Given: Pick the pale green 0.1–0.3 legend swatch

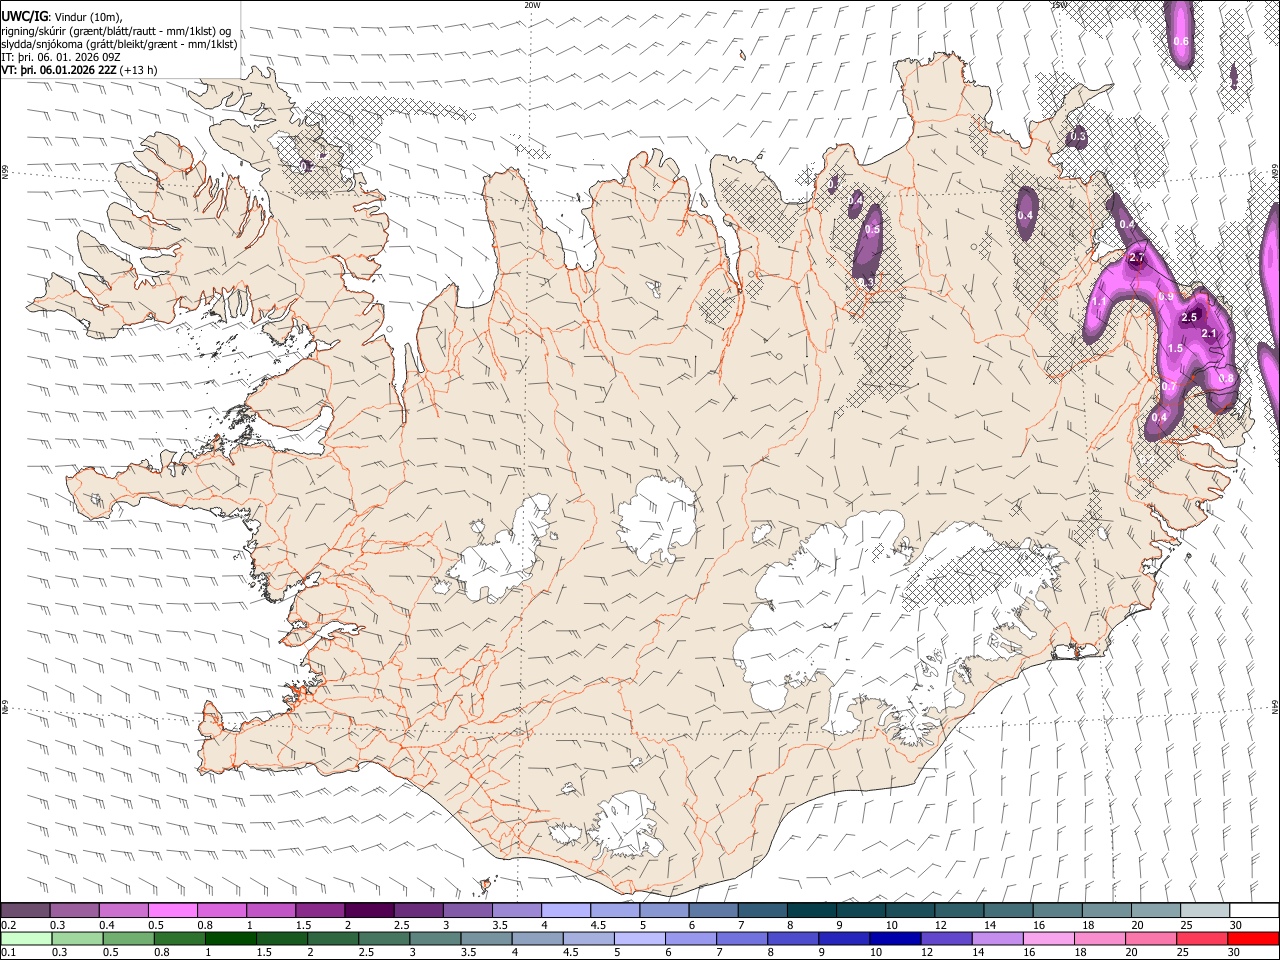Looking at the screenshot, I should (26, 939).
